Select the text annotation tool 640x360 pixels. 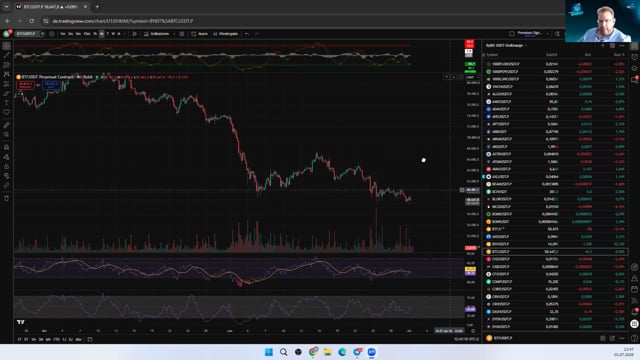[x=7, y=103]
